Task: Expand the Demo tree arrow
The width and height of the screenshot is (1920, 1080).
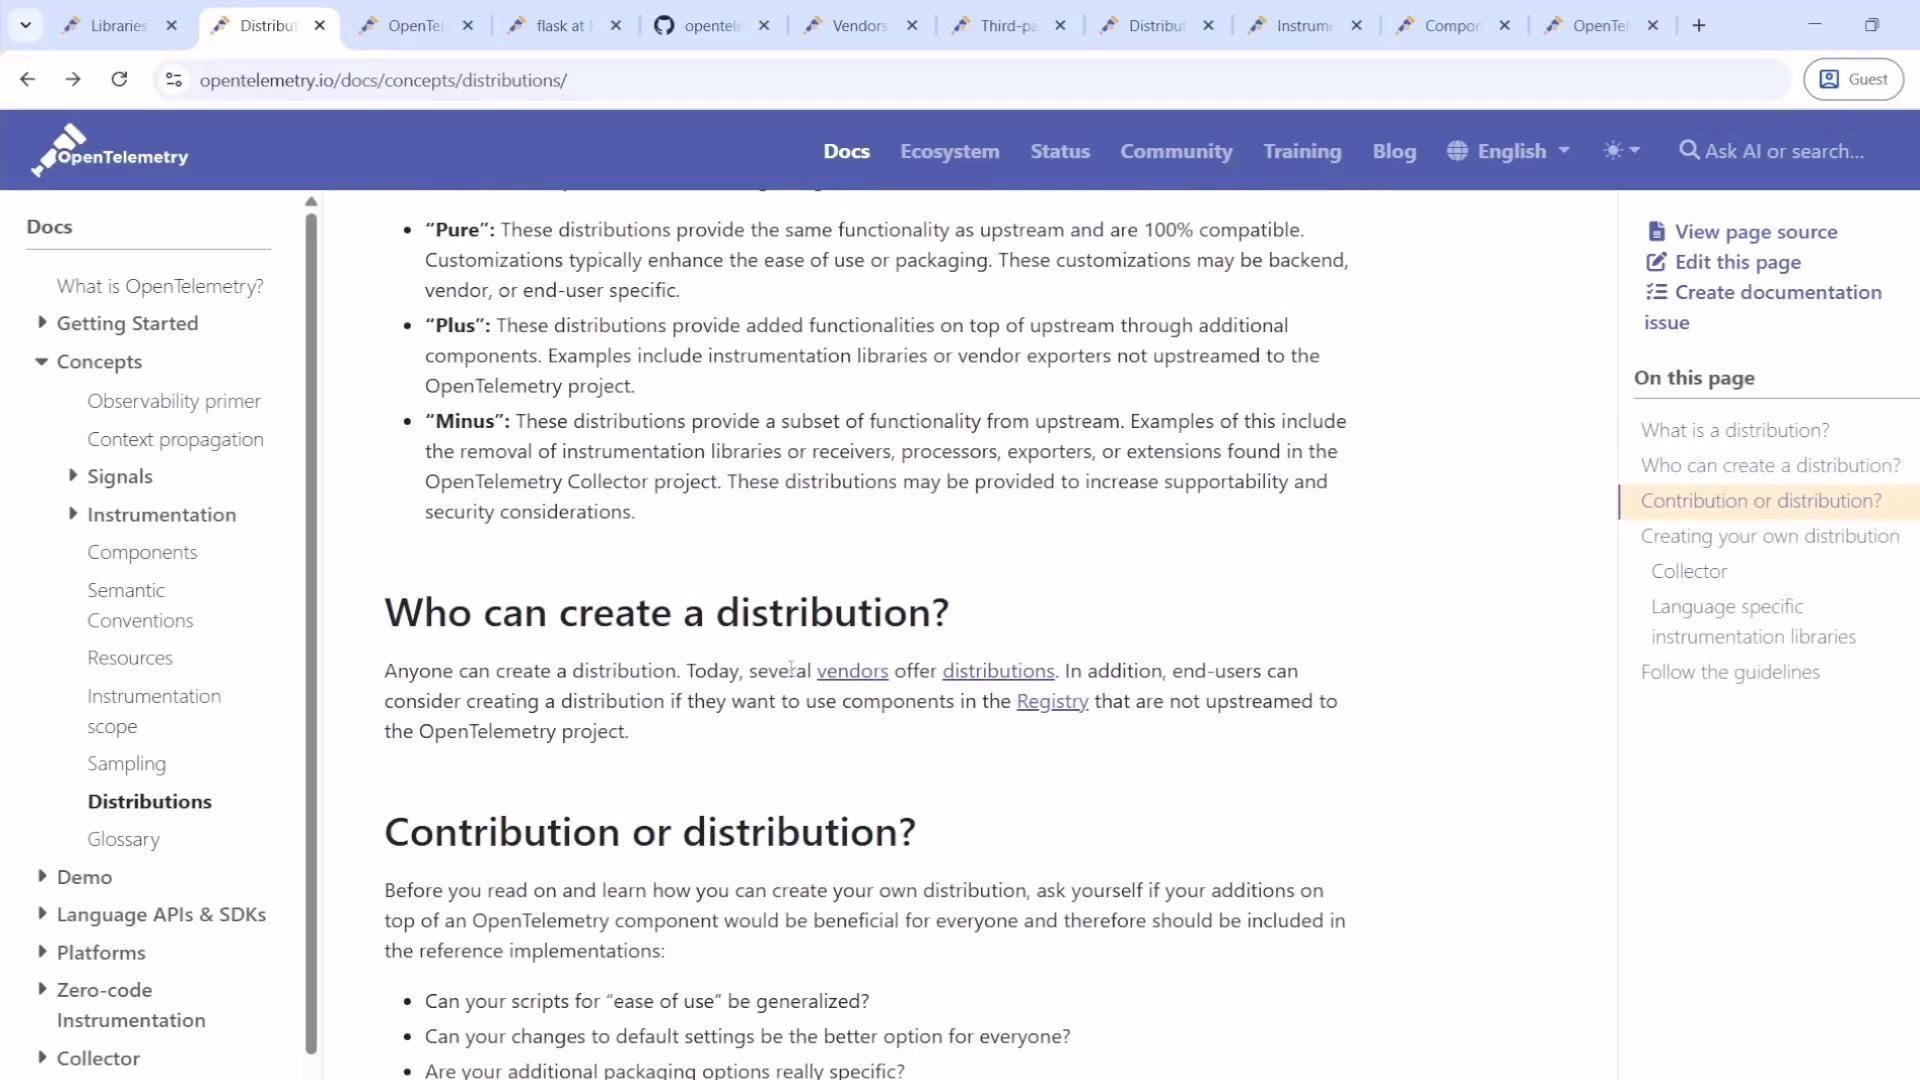Action: pos(41,875)
